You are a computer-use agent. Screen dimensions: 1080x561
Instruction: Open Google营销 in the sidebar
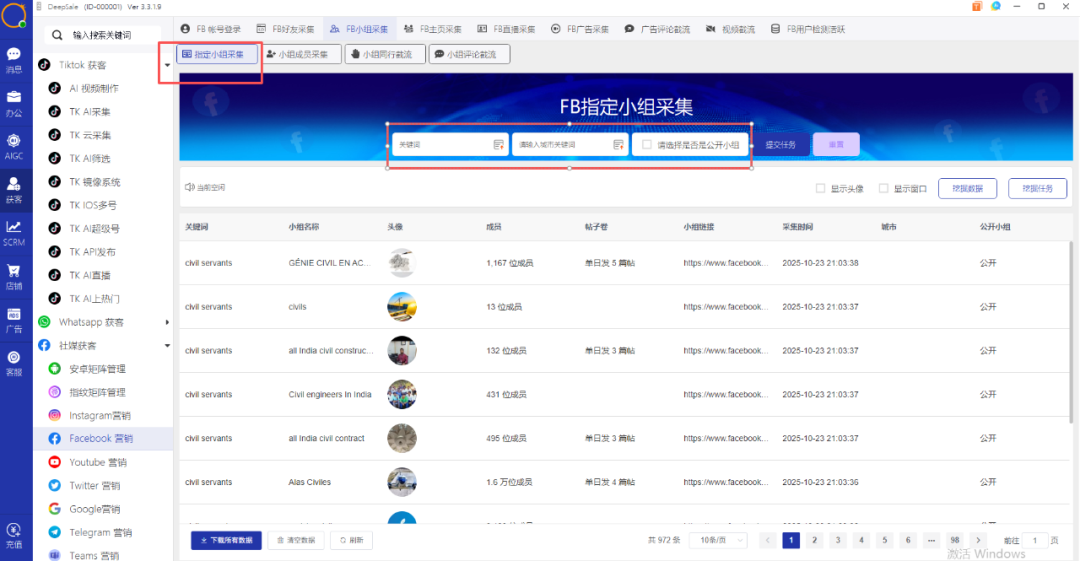pyautogui.click(x=94, y=509)
